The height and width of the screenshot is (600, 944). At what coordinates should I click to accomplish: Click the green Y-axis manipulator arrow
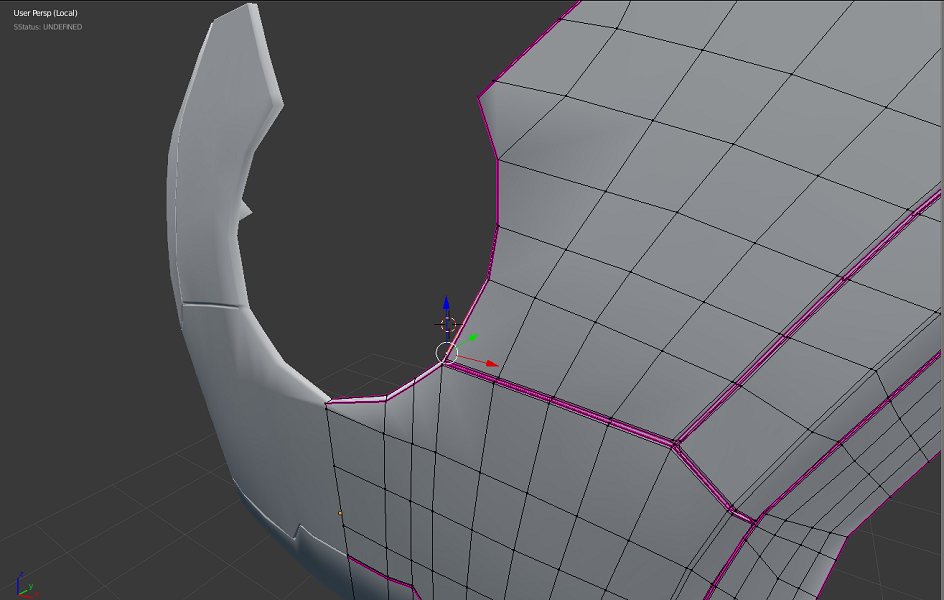click(x=472, y=338)
